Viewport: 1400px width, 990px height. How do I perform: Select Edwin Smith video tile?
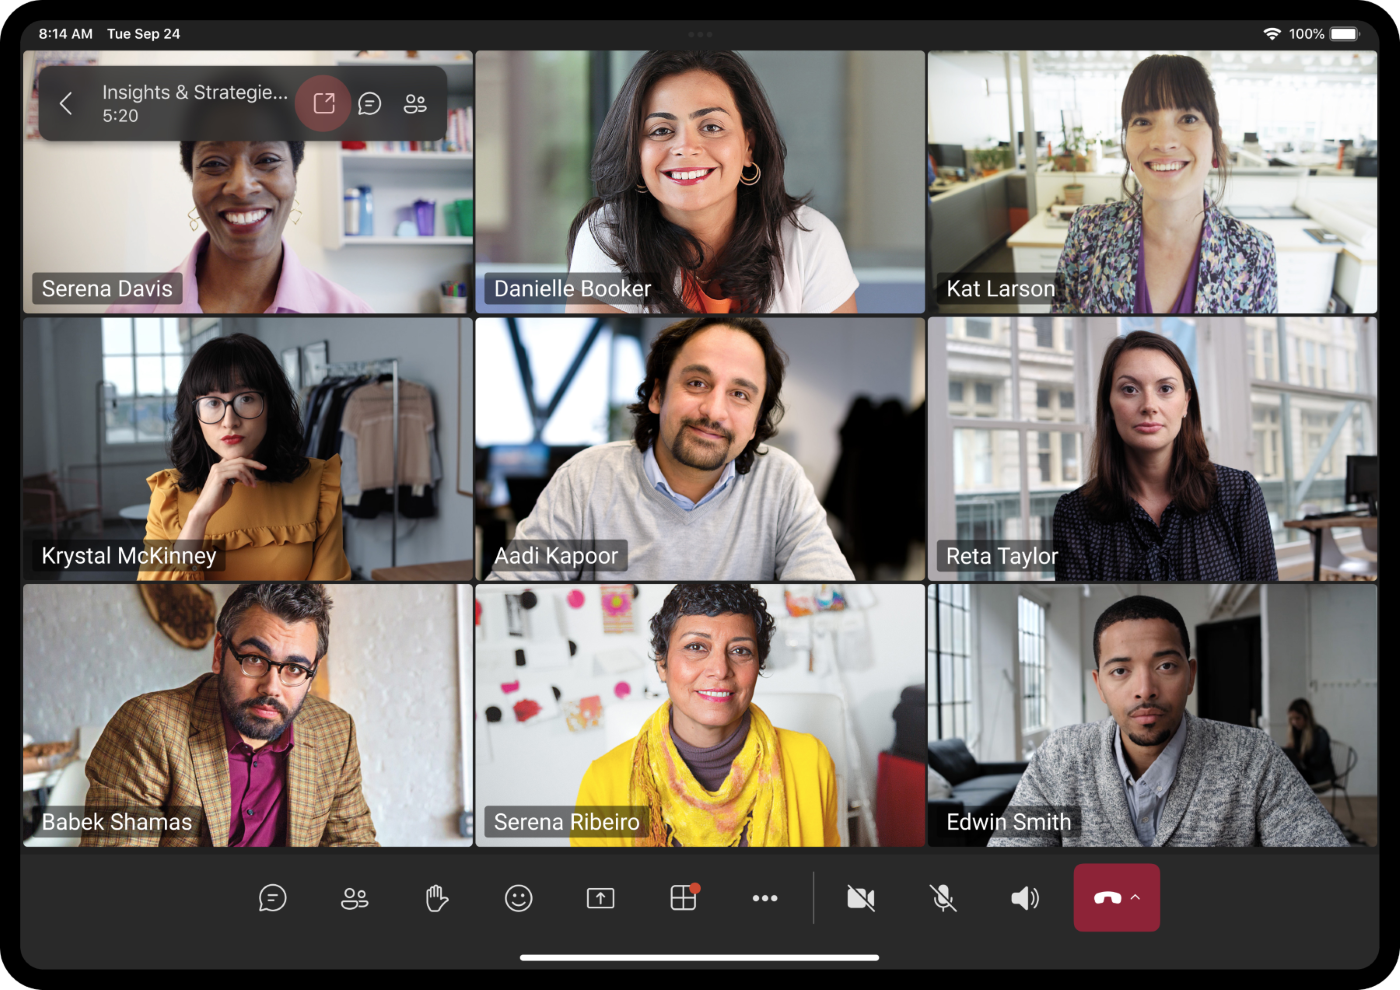coord(1152,715)
